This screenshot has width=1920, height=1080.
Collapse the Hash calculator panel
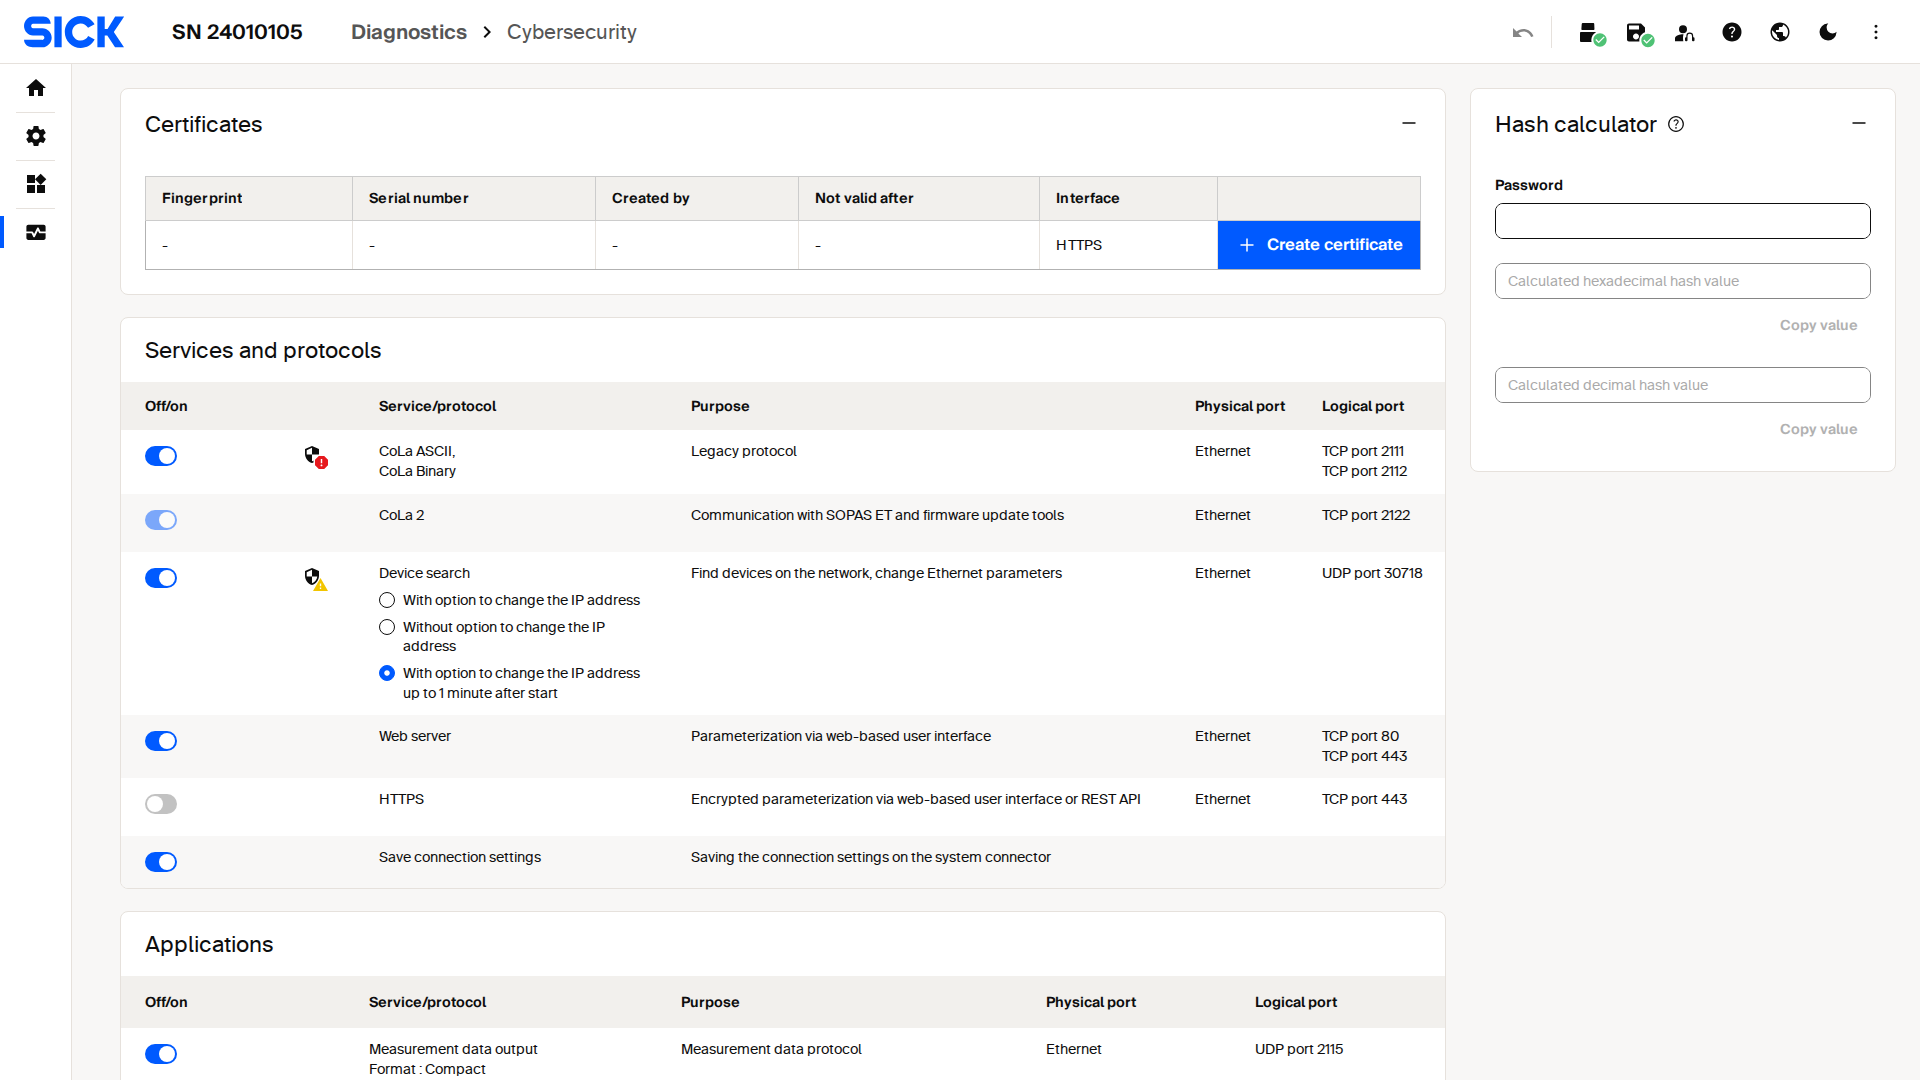point(1859,123)
